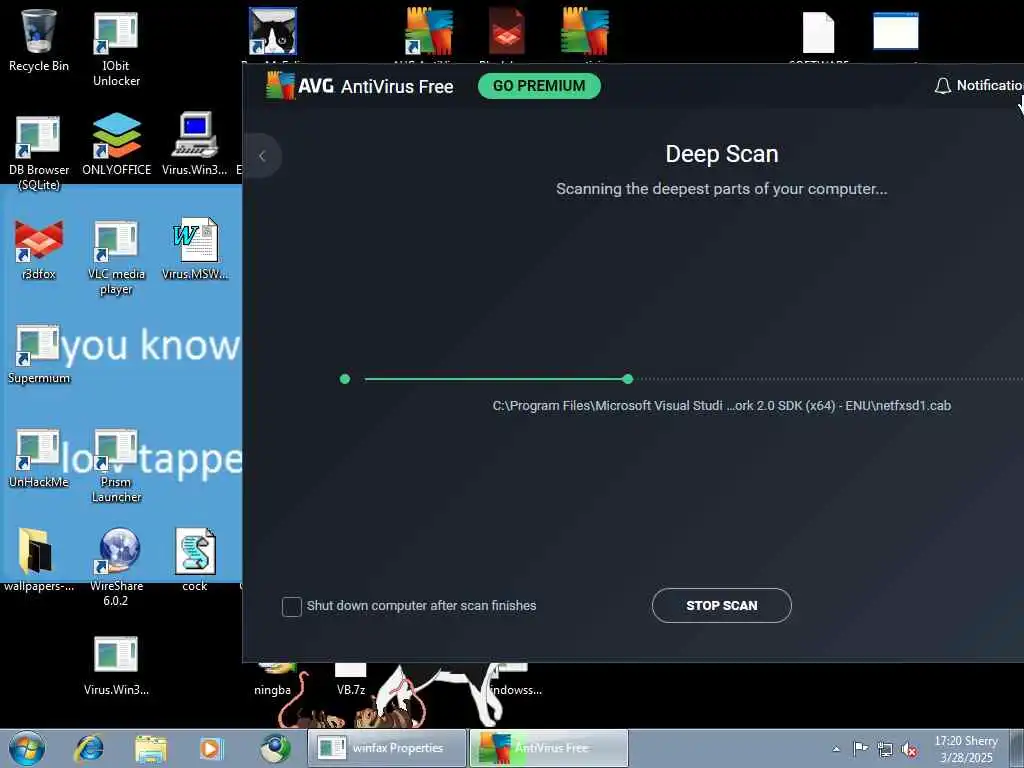Open the wallpapers folder icon
Screen dimensions: 1024x768
click(x=39, y=559)
